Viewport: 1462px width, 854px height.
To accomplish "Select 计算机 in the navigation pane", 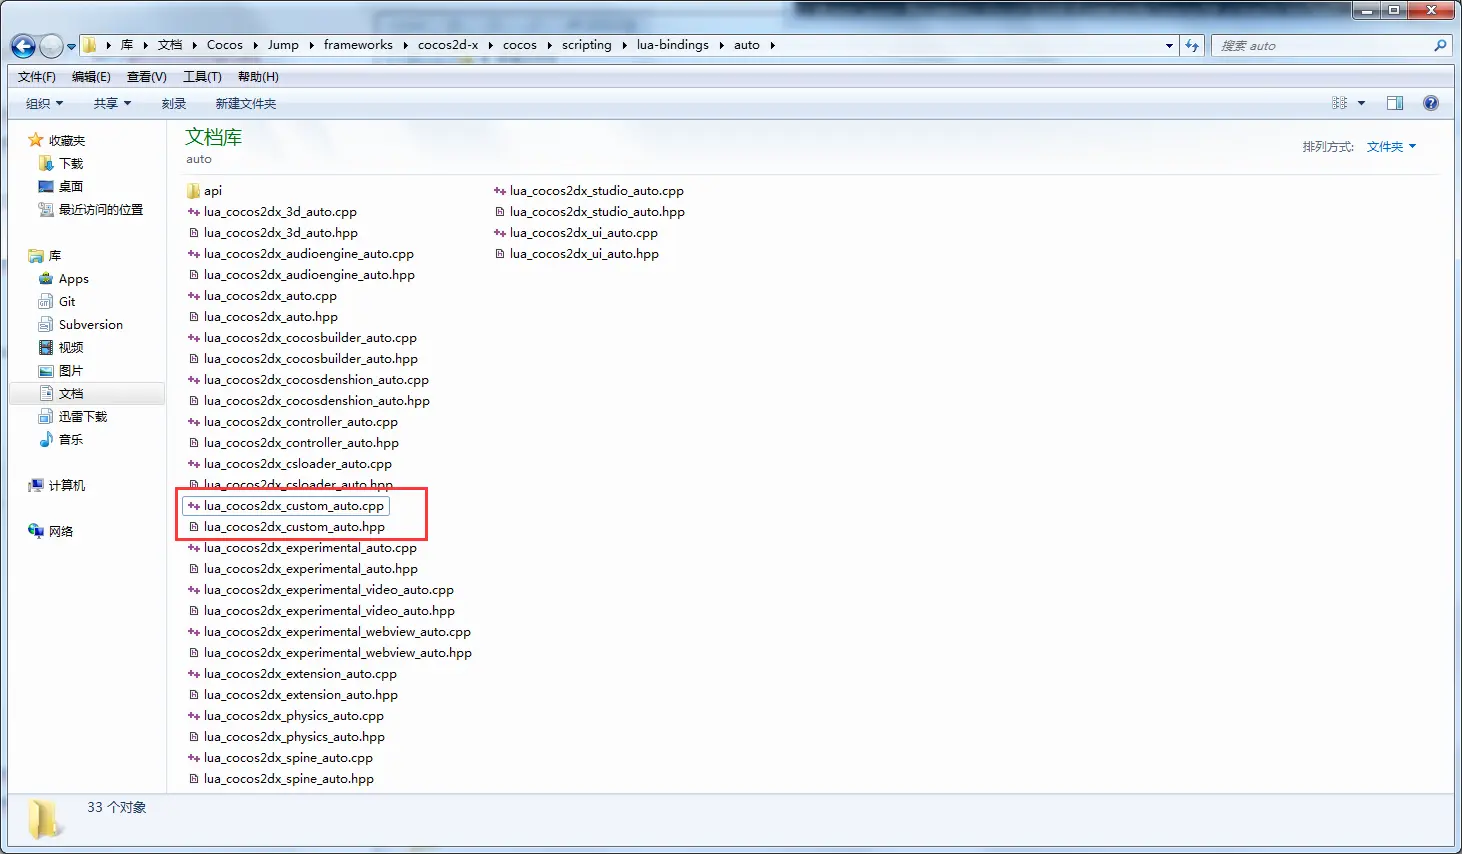I will [67, 486].
